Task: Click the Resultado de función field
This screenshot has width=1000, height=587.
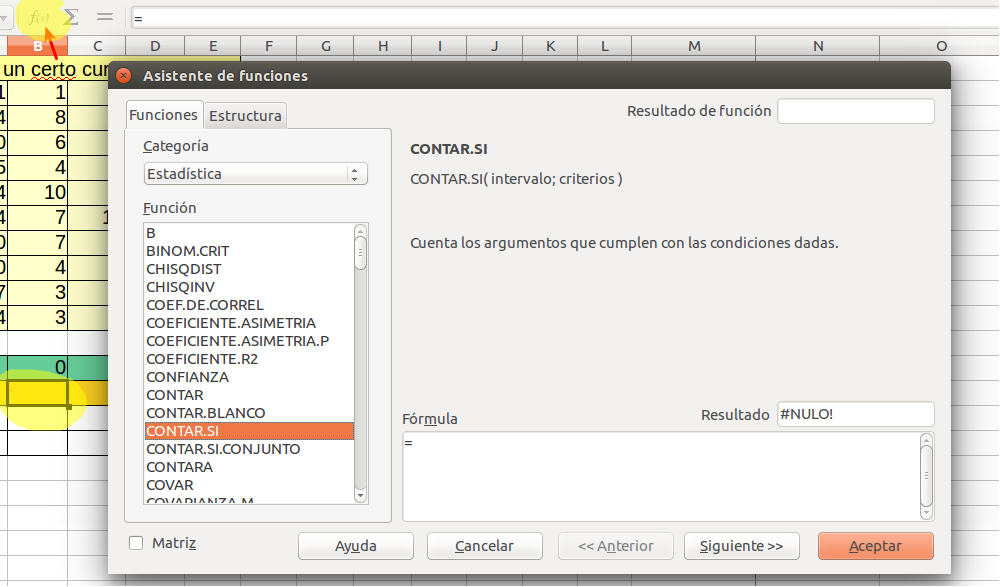Action: (855, 111)
